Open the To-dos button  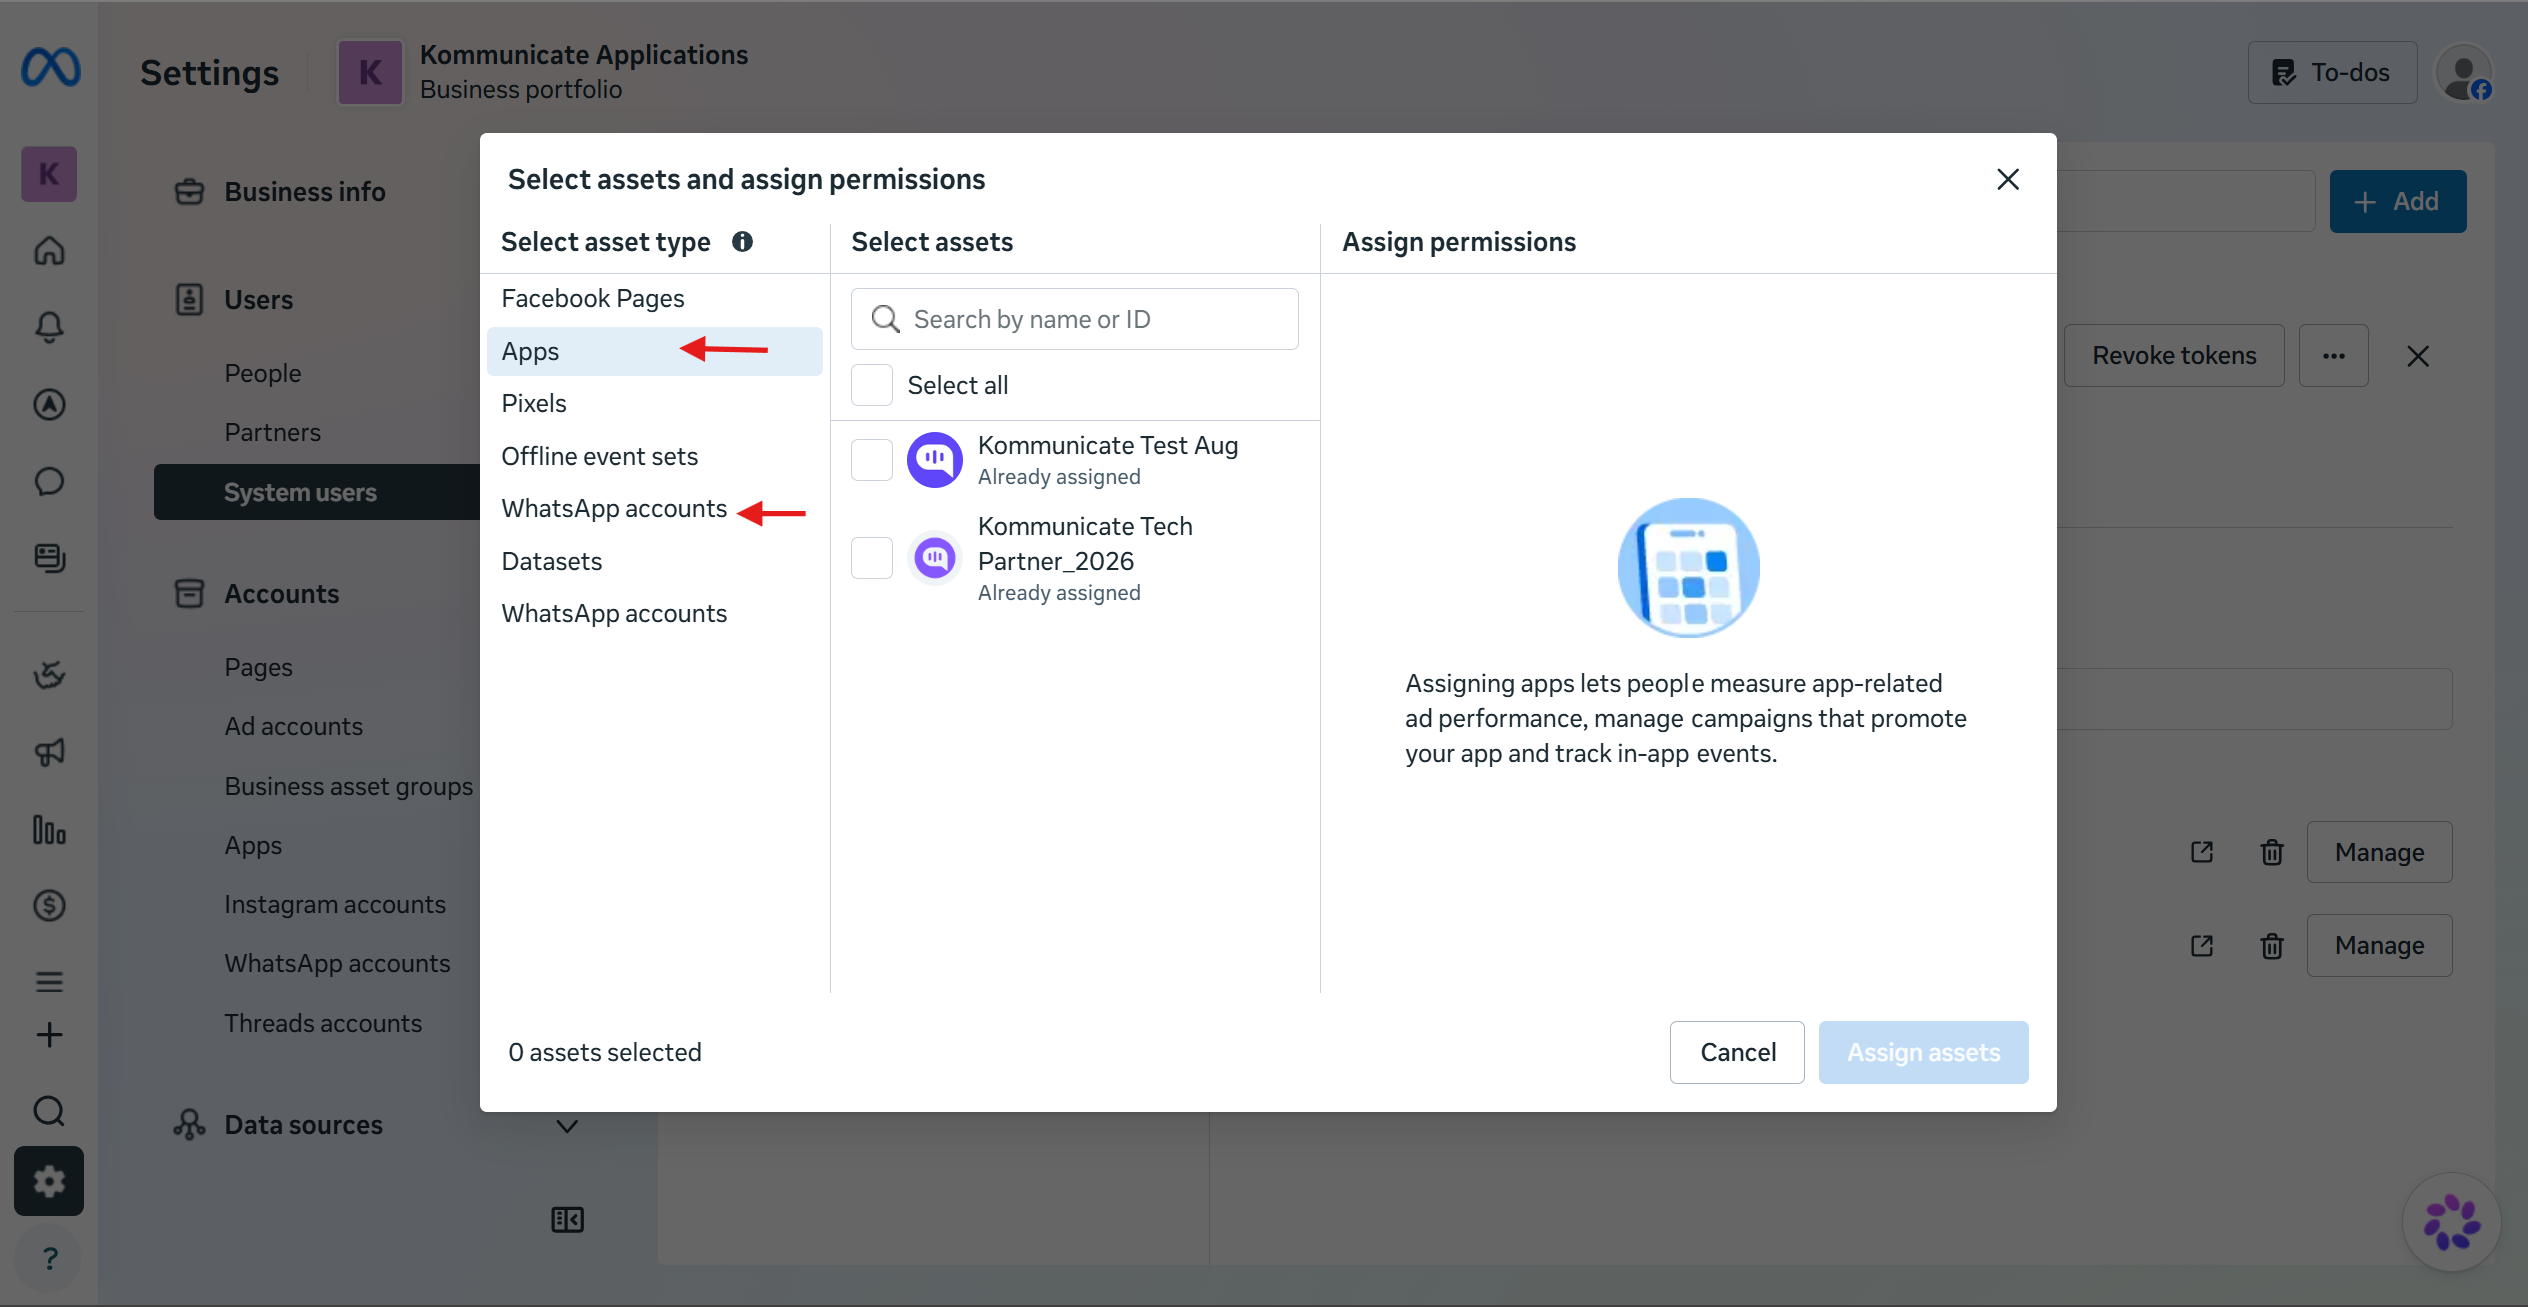(x=2332, y=72)
